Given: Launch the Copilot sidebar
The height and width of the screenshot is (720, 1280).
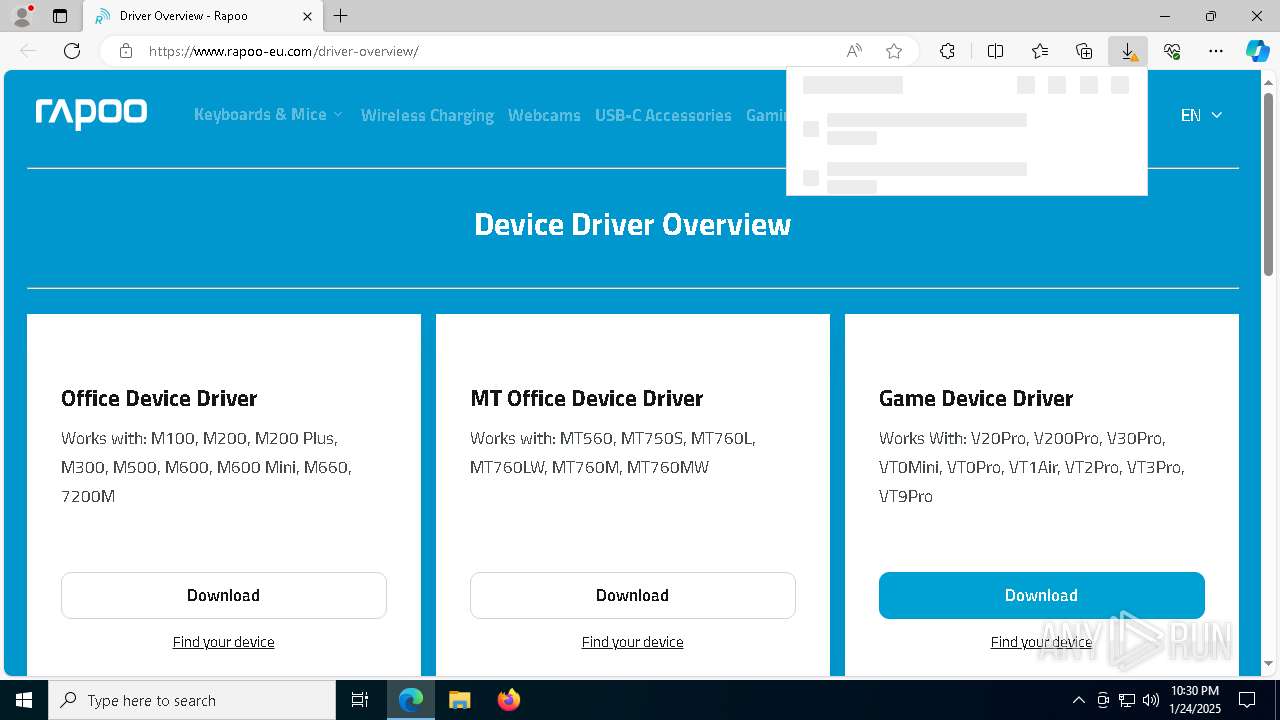Looking at the screenshot, I should [1257, 51].
